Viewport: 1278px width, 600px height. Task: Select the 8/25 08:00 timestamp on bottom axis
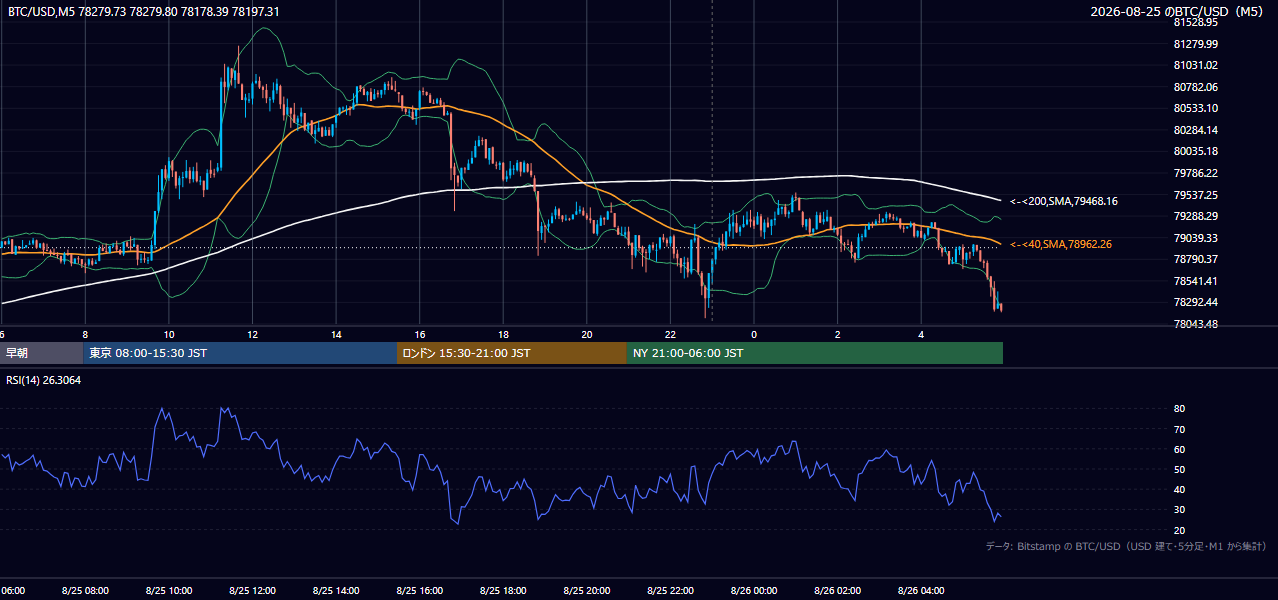(x=85, y=590)
